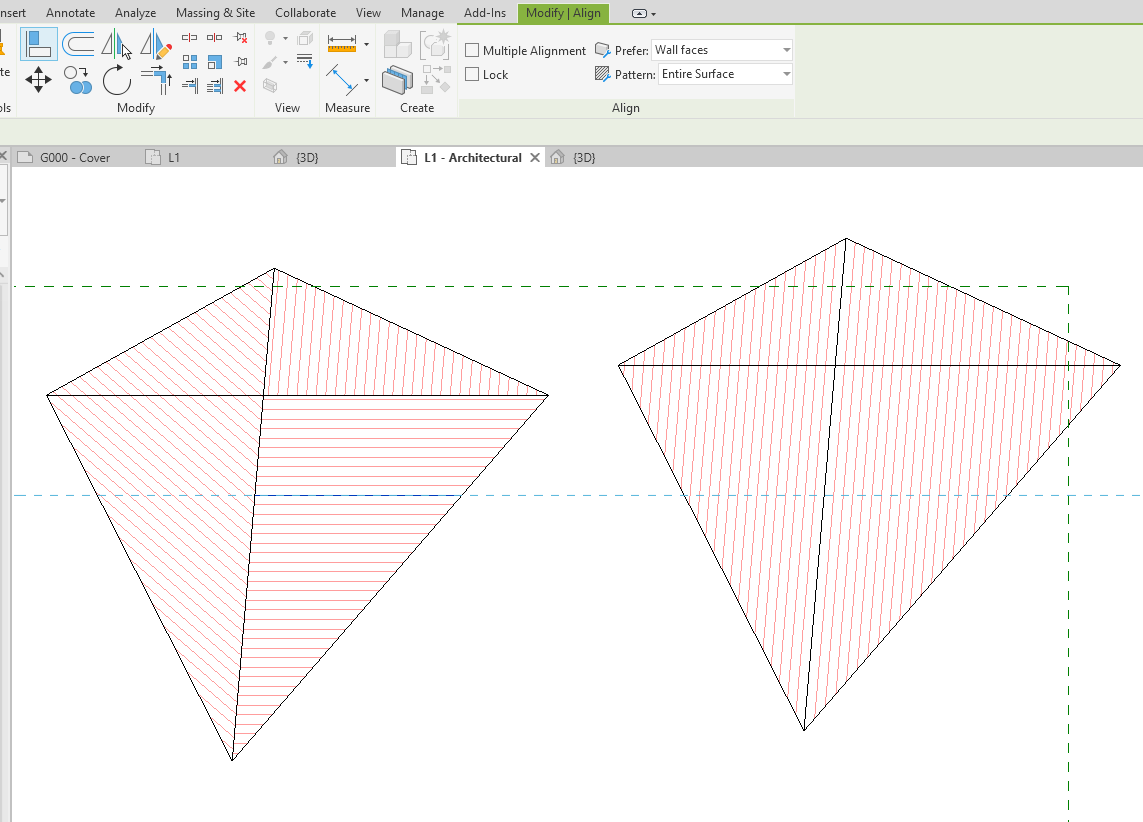Viewport: 1143px width, 822px height.
Task: Choose the Move tool
Action: (x=39, y=80)
